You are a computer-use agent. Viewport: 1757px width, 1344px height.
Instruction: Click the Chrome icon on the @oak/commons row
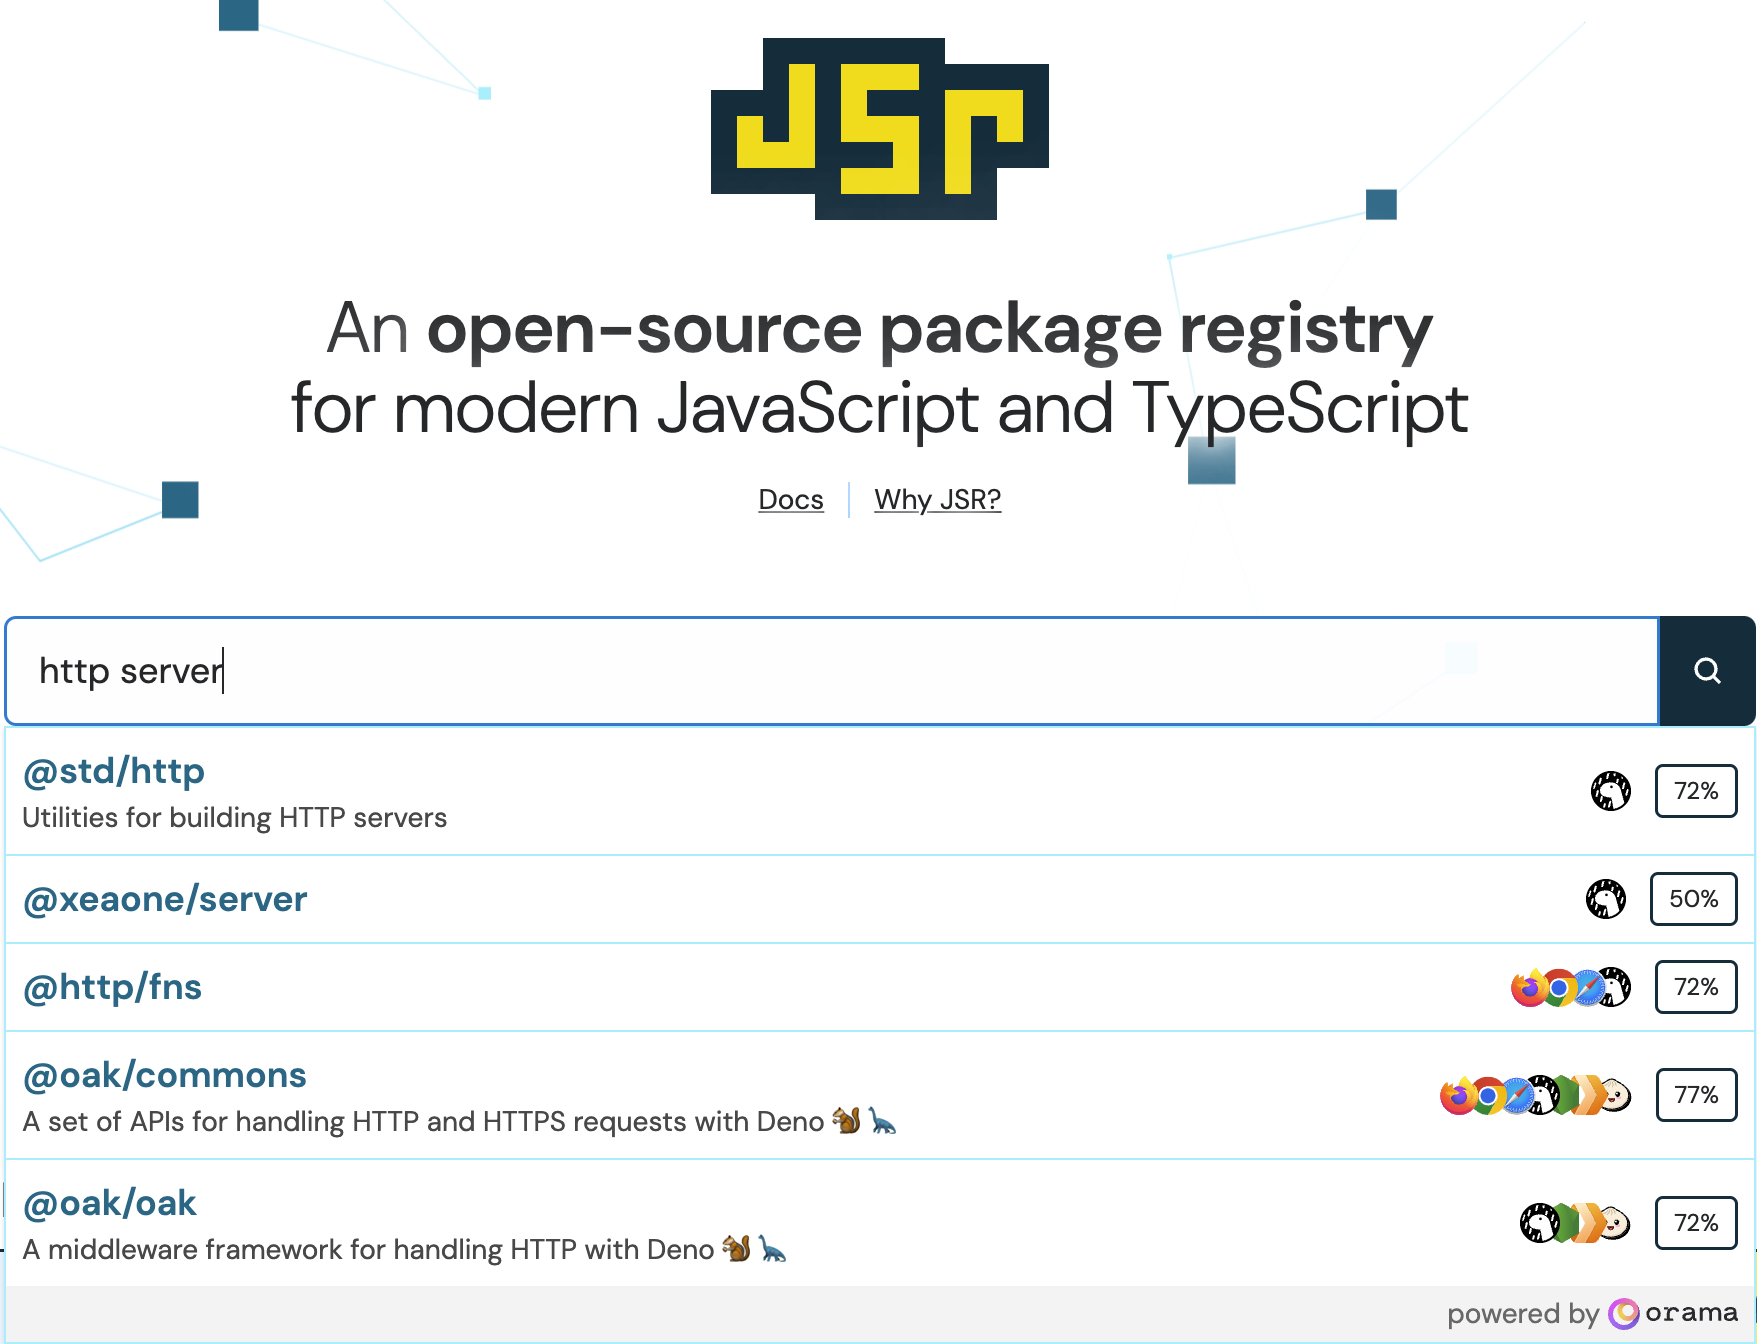(1490, 1096)
